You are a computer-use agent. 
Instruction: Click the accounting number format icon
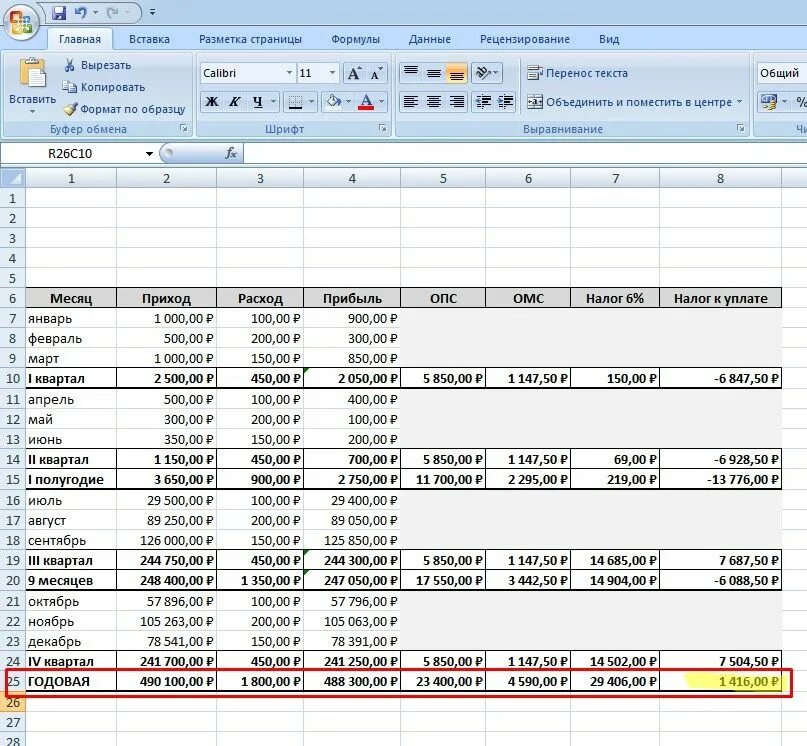coord(769,102)
